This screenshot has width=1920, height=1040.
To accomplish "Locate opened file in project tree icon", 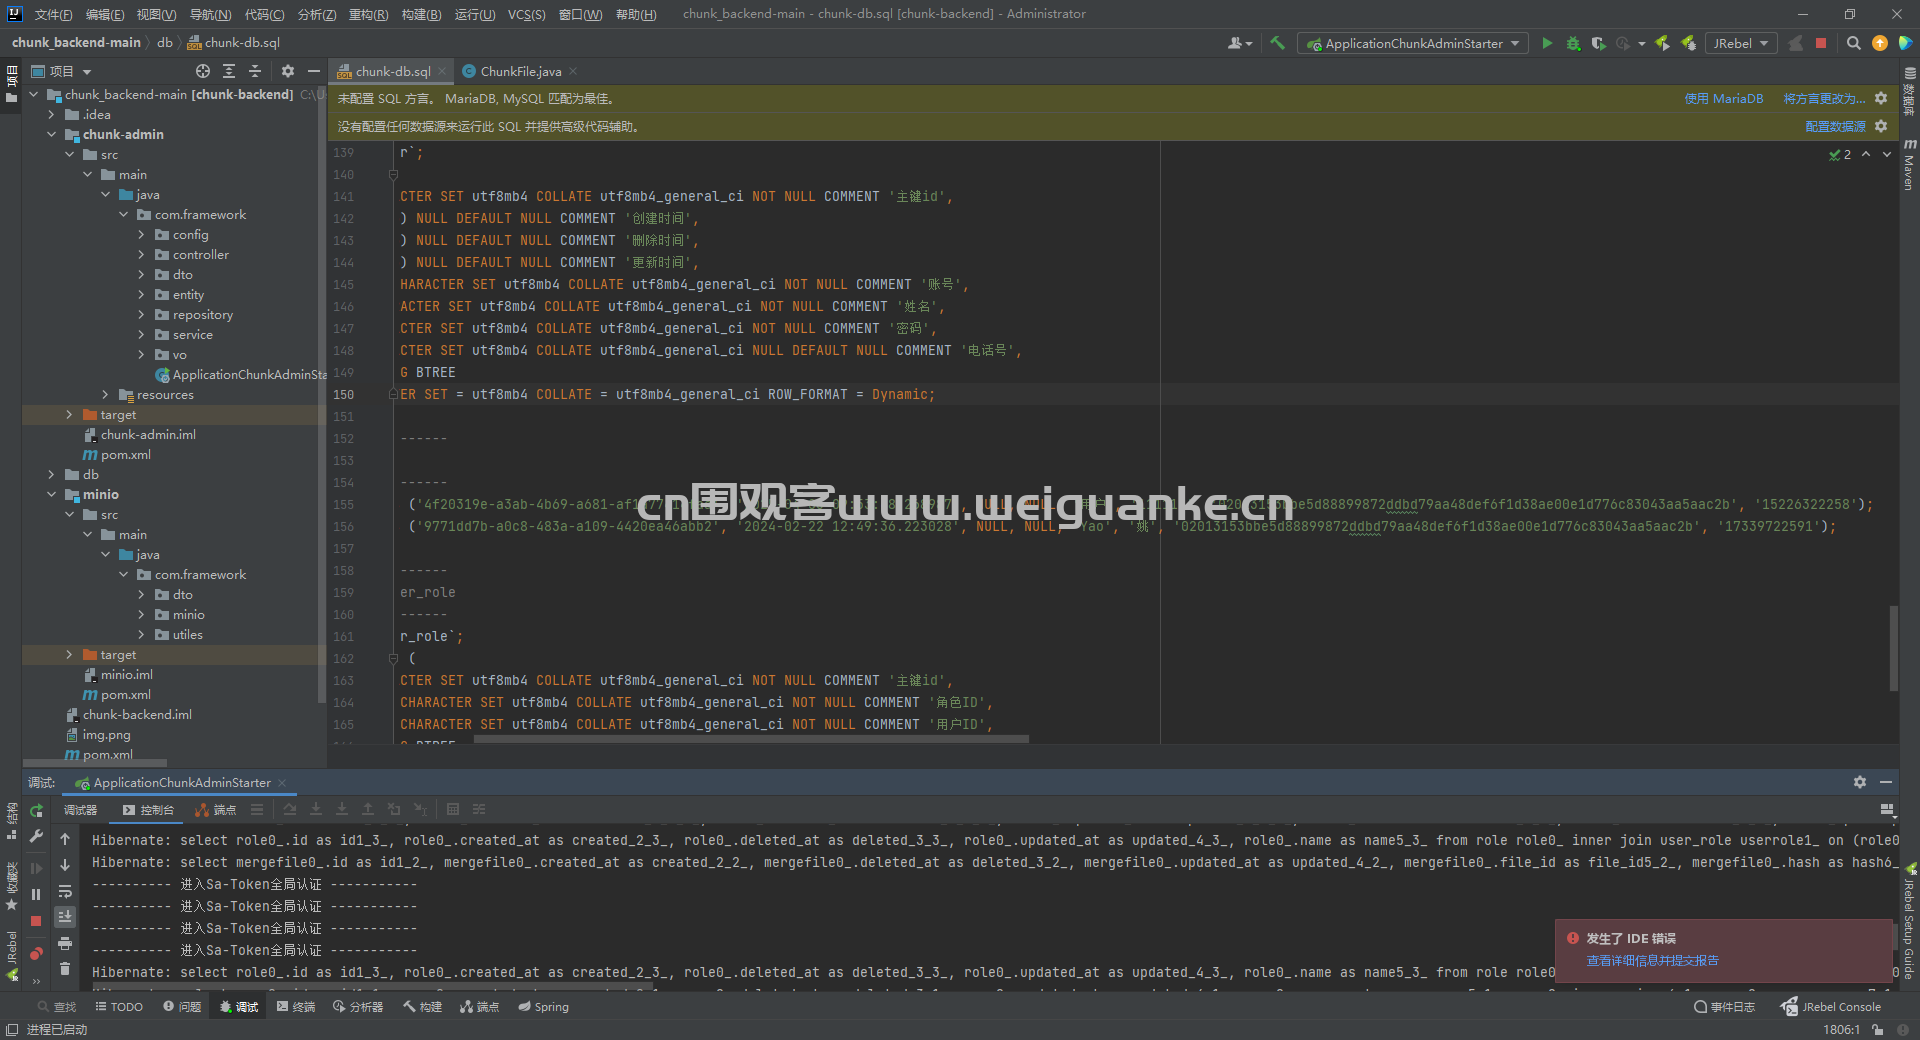I will click(x=203, y=71).
